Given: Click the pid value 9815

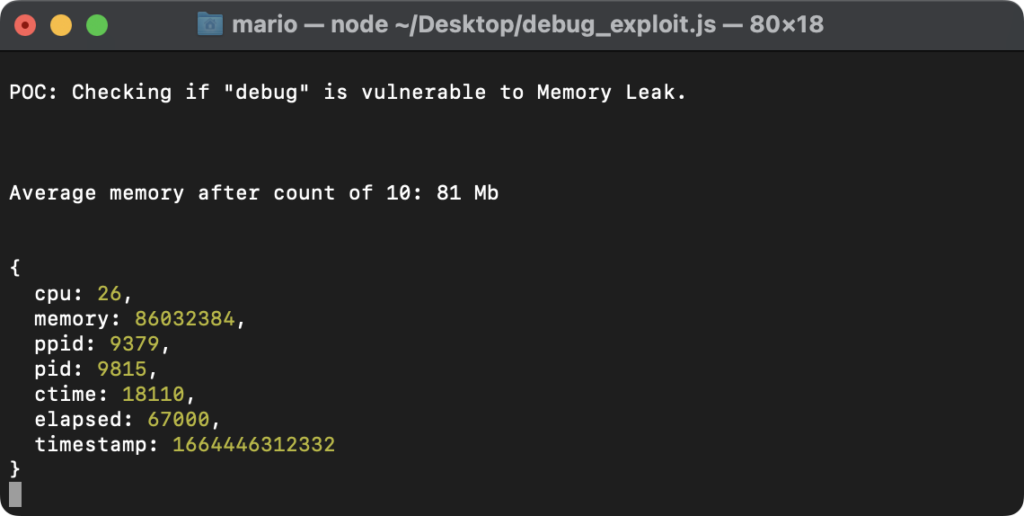Looking at the screenshot, I should coord(122,369).
